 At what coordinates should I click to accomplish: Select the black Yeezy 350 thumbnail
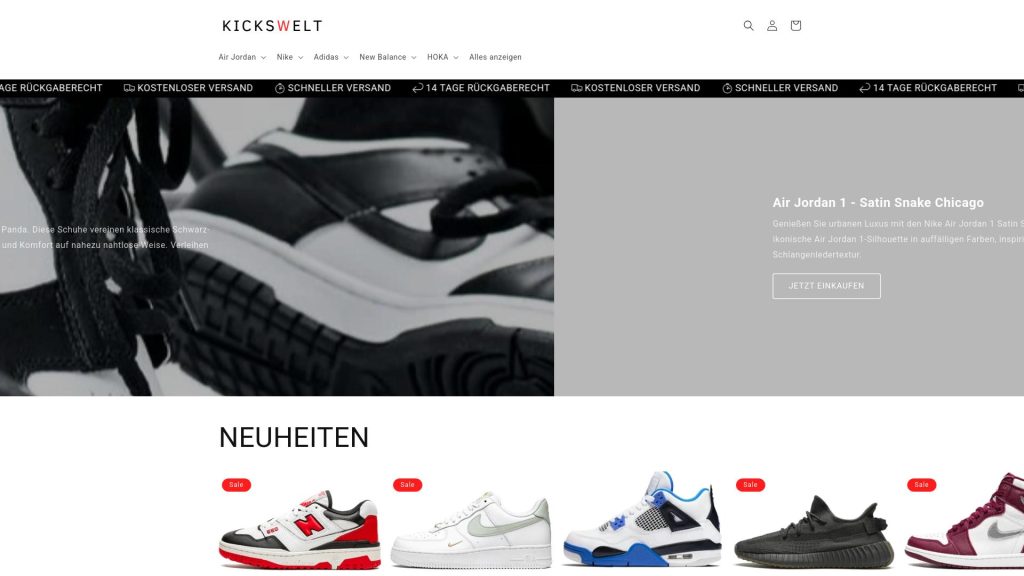pos(814,532)
